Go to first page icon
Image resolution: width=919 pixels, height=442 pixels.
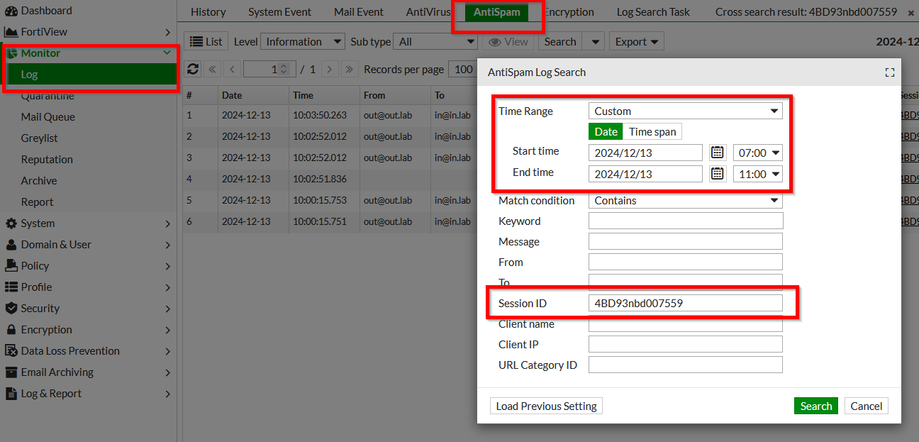(x=212, y=69)
